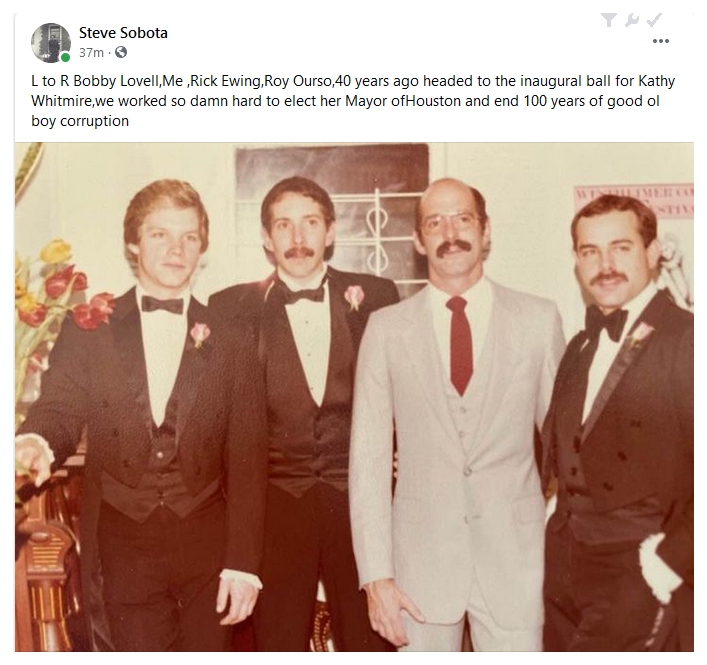The width and height of the screenshot is (707, 665).
Task: Click the red necktie in the photo
Action: coord(460,345)
